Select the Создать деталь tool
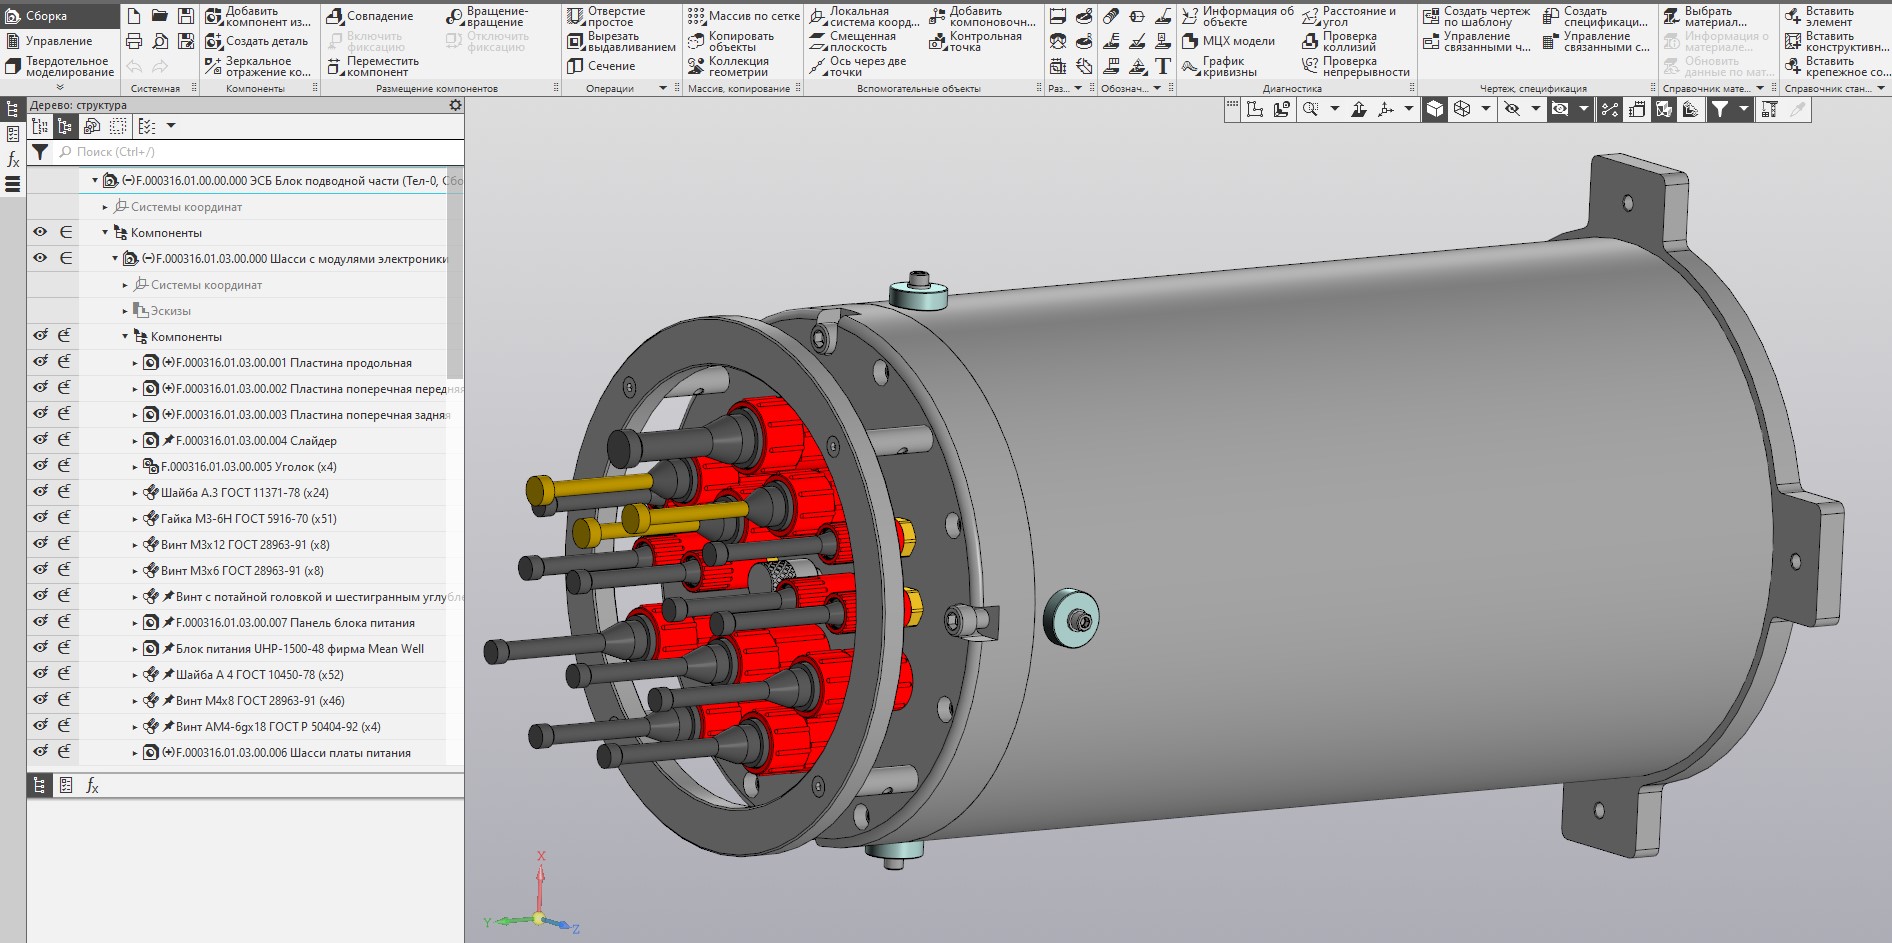This screenshot has height=943, width=1892. tap(256, 41)
